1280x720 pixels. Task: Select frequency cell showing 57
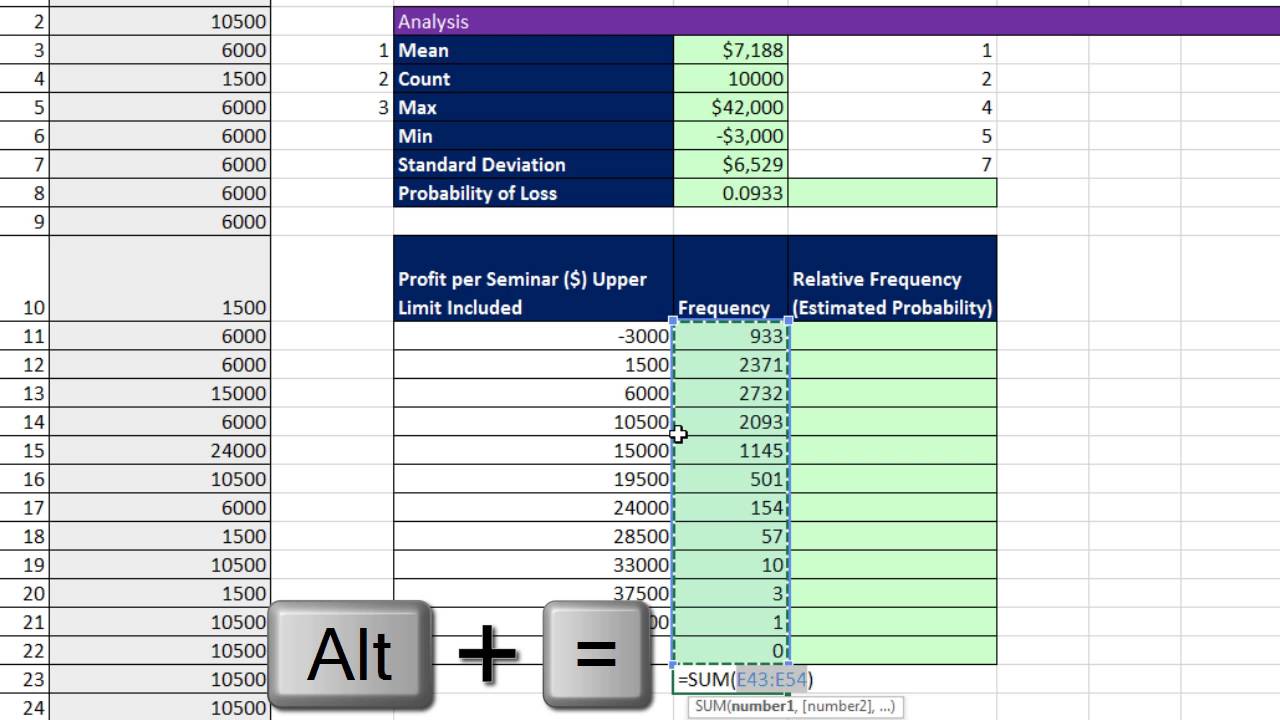pos(731,536)
